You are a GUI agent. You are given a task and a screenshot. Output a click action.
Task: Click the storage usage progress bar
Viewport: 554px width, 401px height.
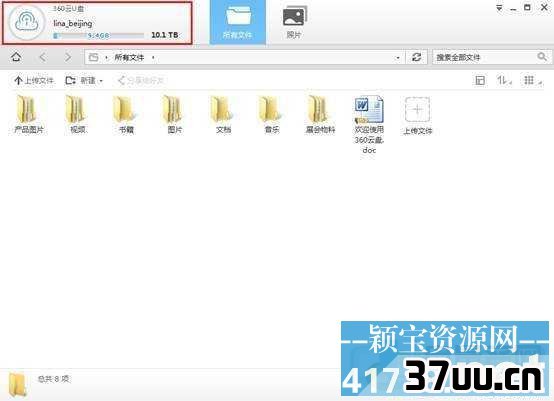pos(99,35)
